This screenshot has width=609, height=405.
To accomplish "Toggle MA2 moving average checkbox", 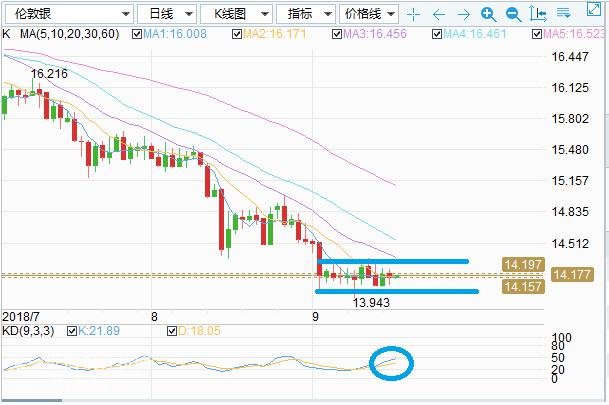I will [237, 34].
